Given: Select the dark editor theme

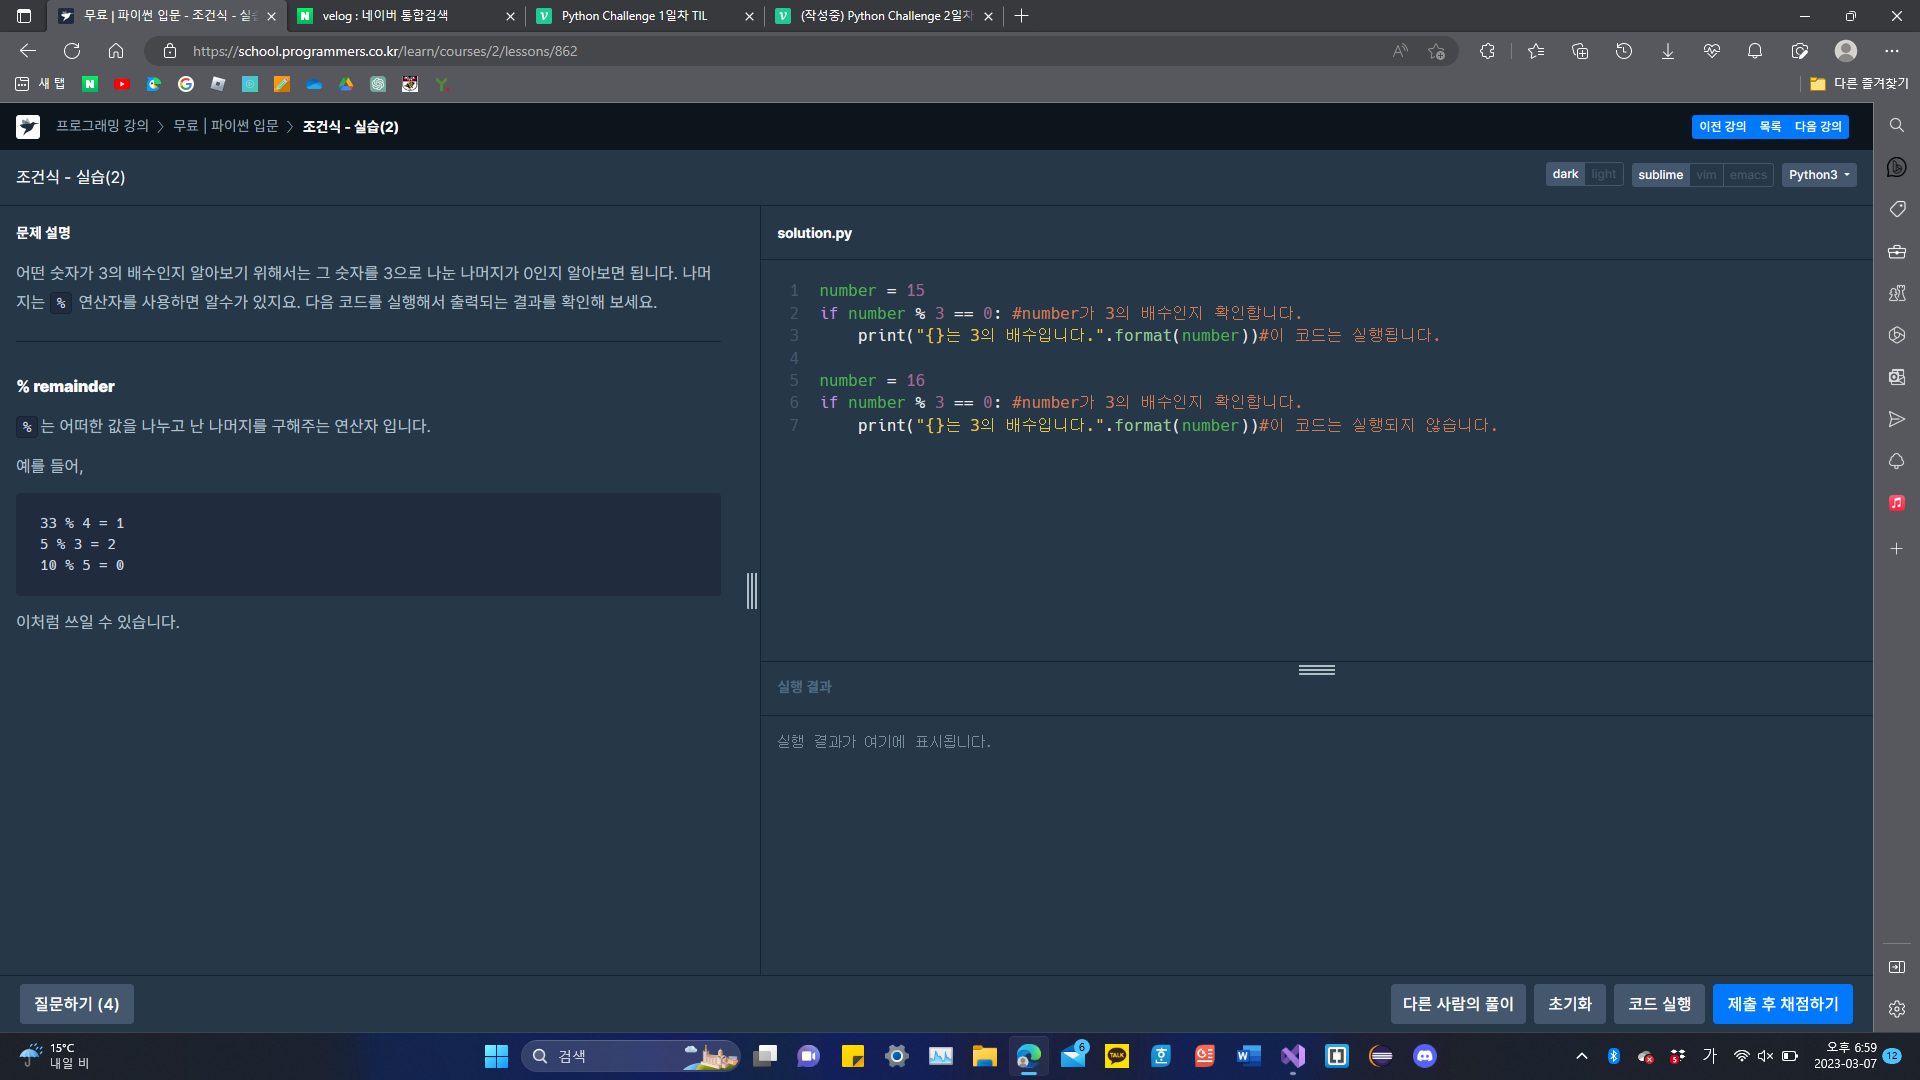Looking at the screenshot, I should click(x=1565, y=175).
